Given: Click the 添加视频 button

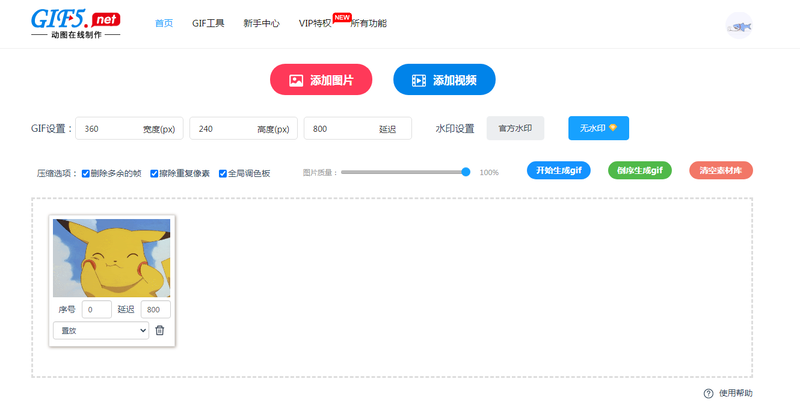Looking at the screenshot, I should (x=444, y=80).
